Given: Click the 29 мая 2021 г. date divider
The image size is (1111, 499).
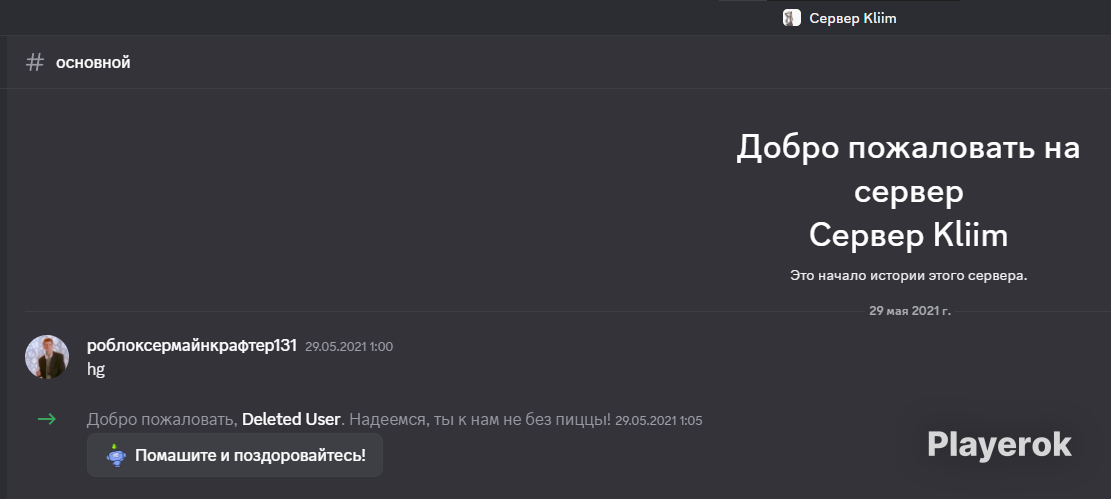Looking at the screenshot, I should [x=910, y=311].
